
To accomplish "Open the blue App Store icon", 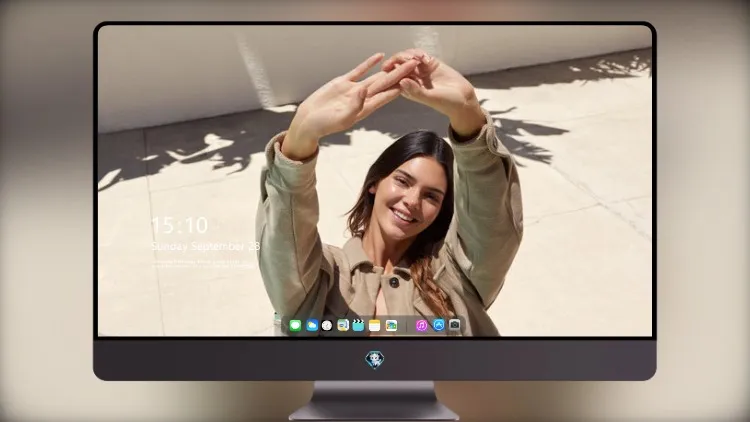I will 439,325.
